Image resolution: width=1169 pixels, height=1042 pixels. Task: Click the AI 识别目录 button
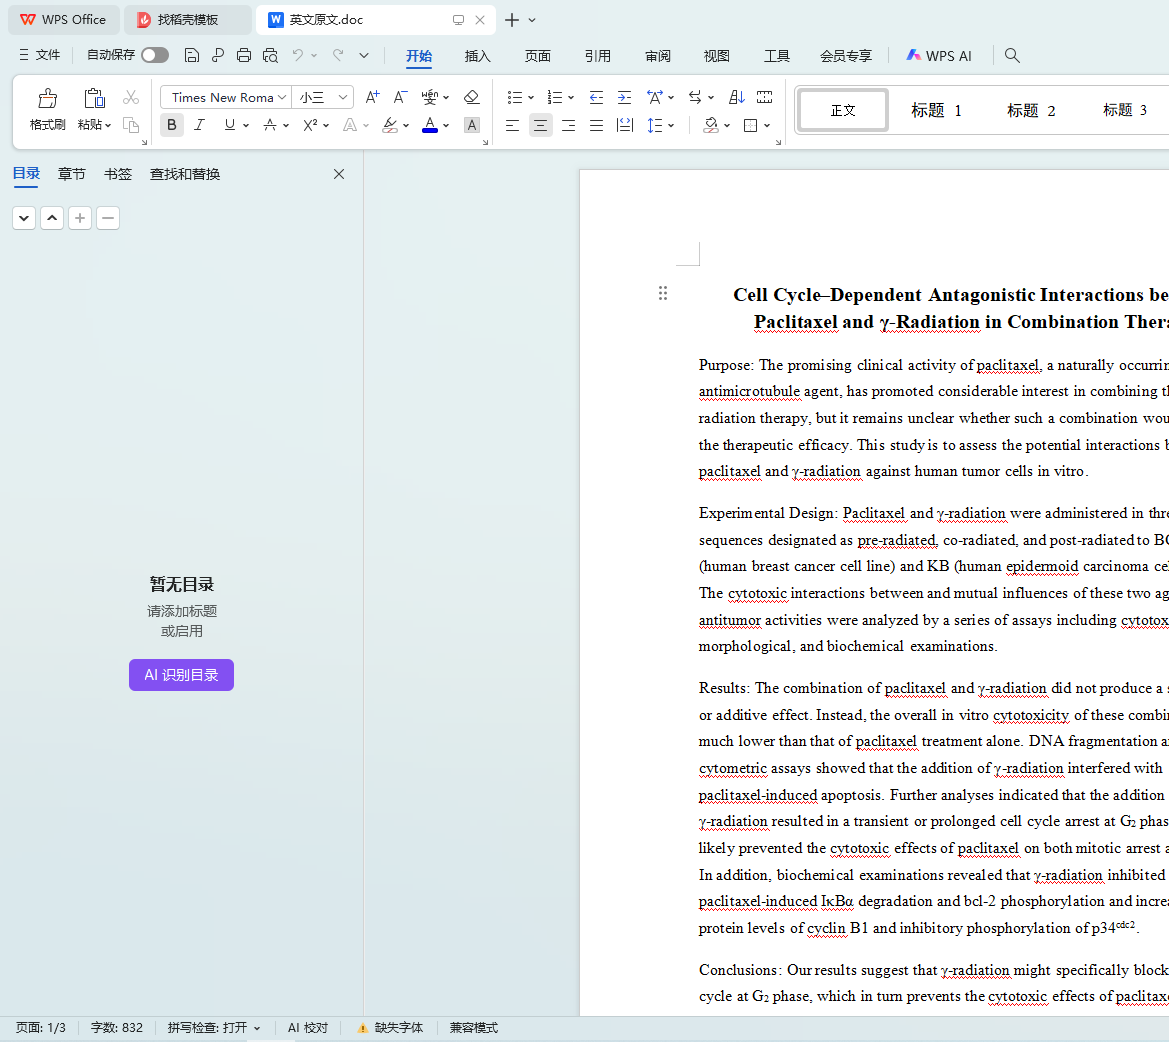[x=181, y=675]
